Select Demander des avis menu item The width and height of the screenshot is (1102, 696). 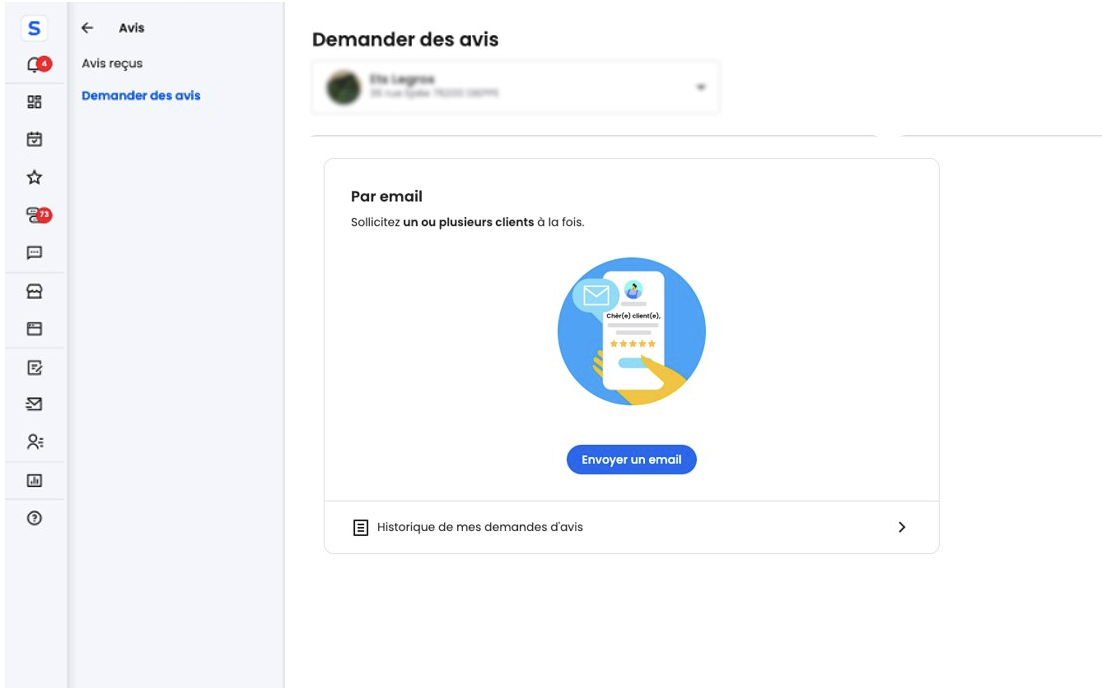[141, 96]
